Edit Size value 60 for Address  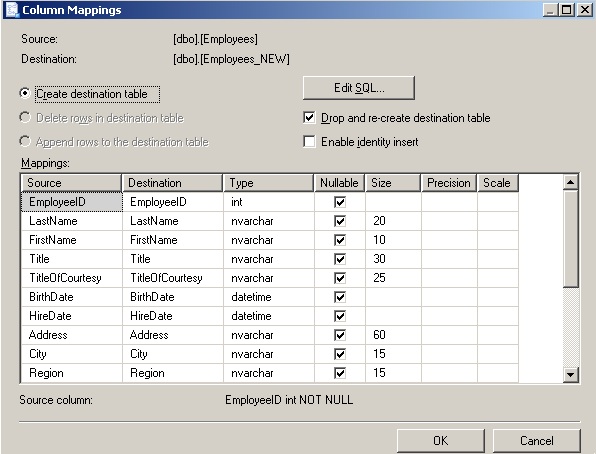(393, 335)
